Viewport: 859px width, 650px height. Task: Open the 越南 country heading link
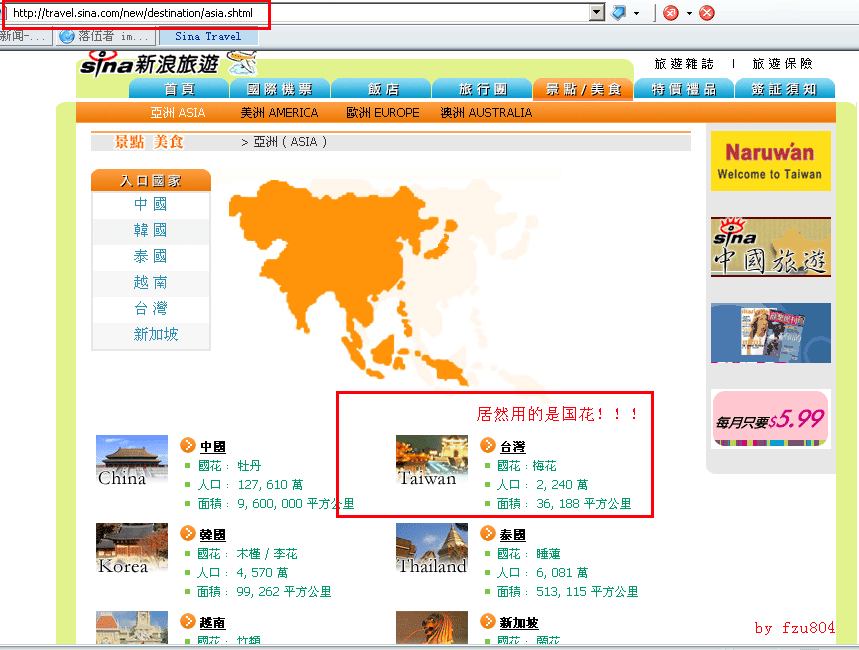(213, 623)
